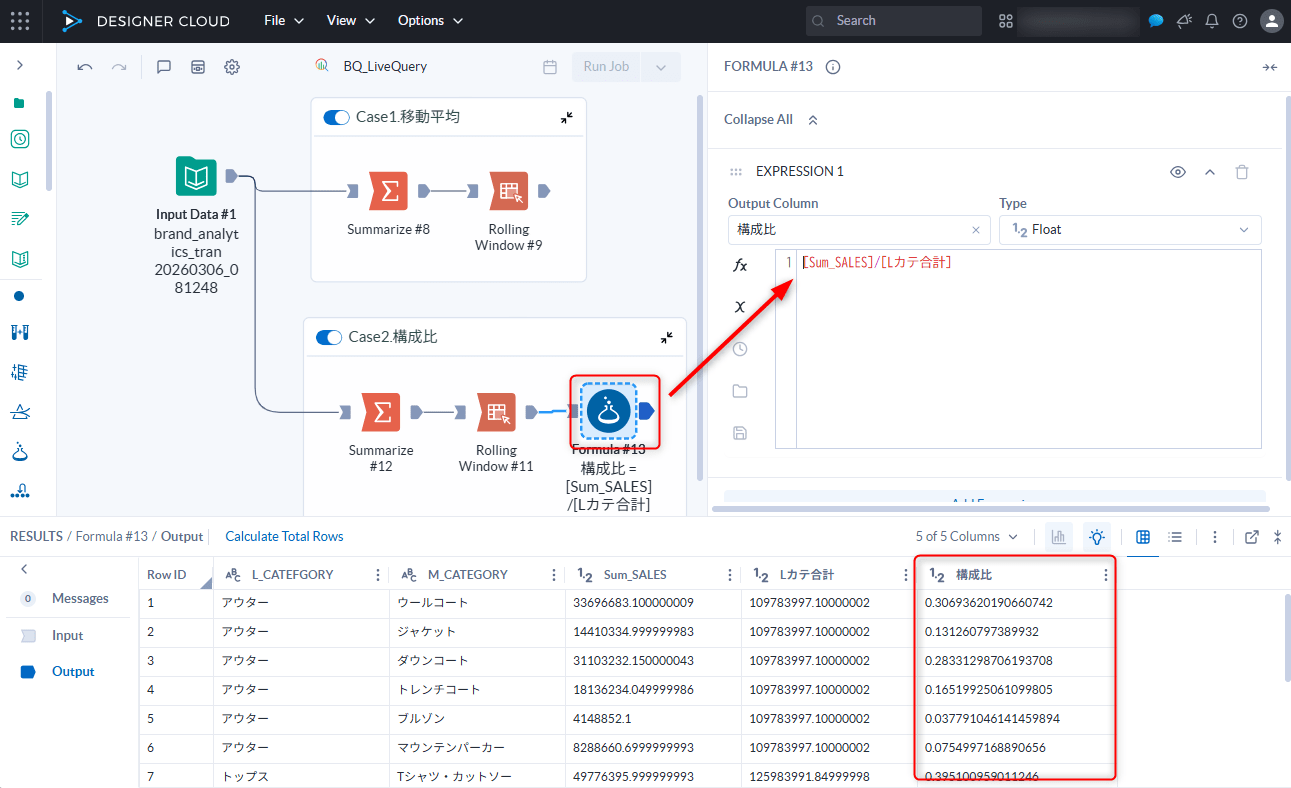Screen dimensions: 1291x788
Task: Toggle the expression preview eye icon
Action: [1178, 172]
